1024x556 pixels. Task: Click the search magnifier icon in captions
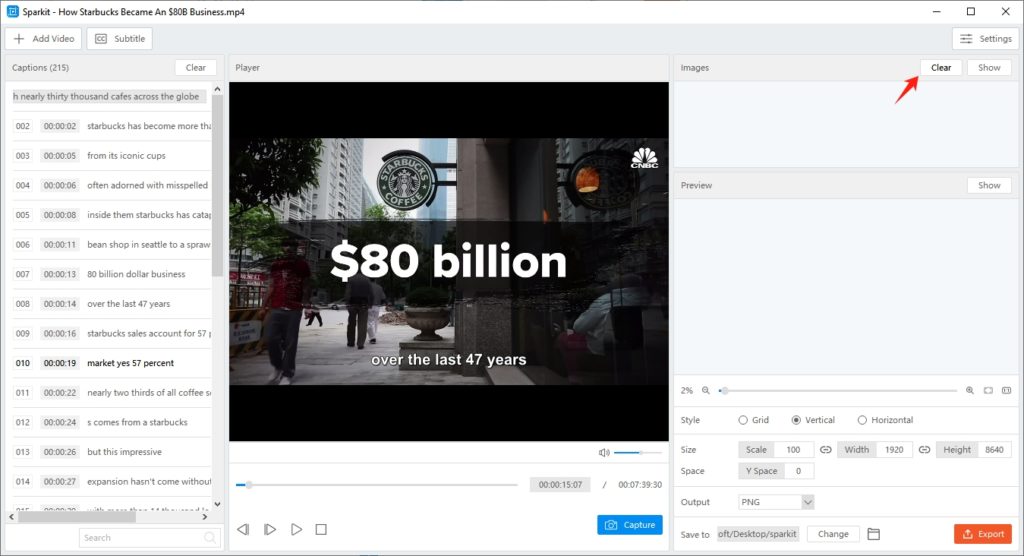tap(210, 538)
